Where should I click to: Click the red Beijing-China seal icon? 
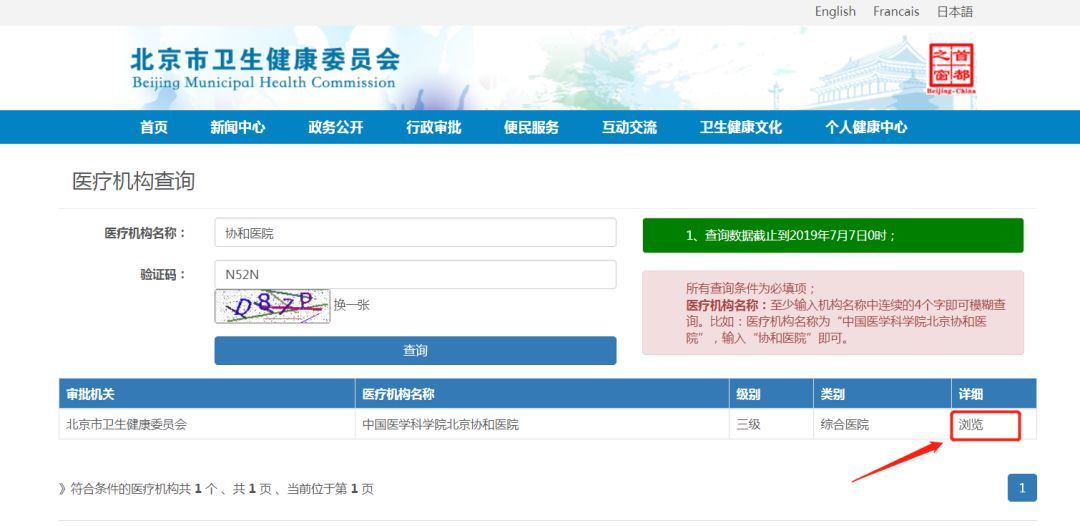951,68
